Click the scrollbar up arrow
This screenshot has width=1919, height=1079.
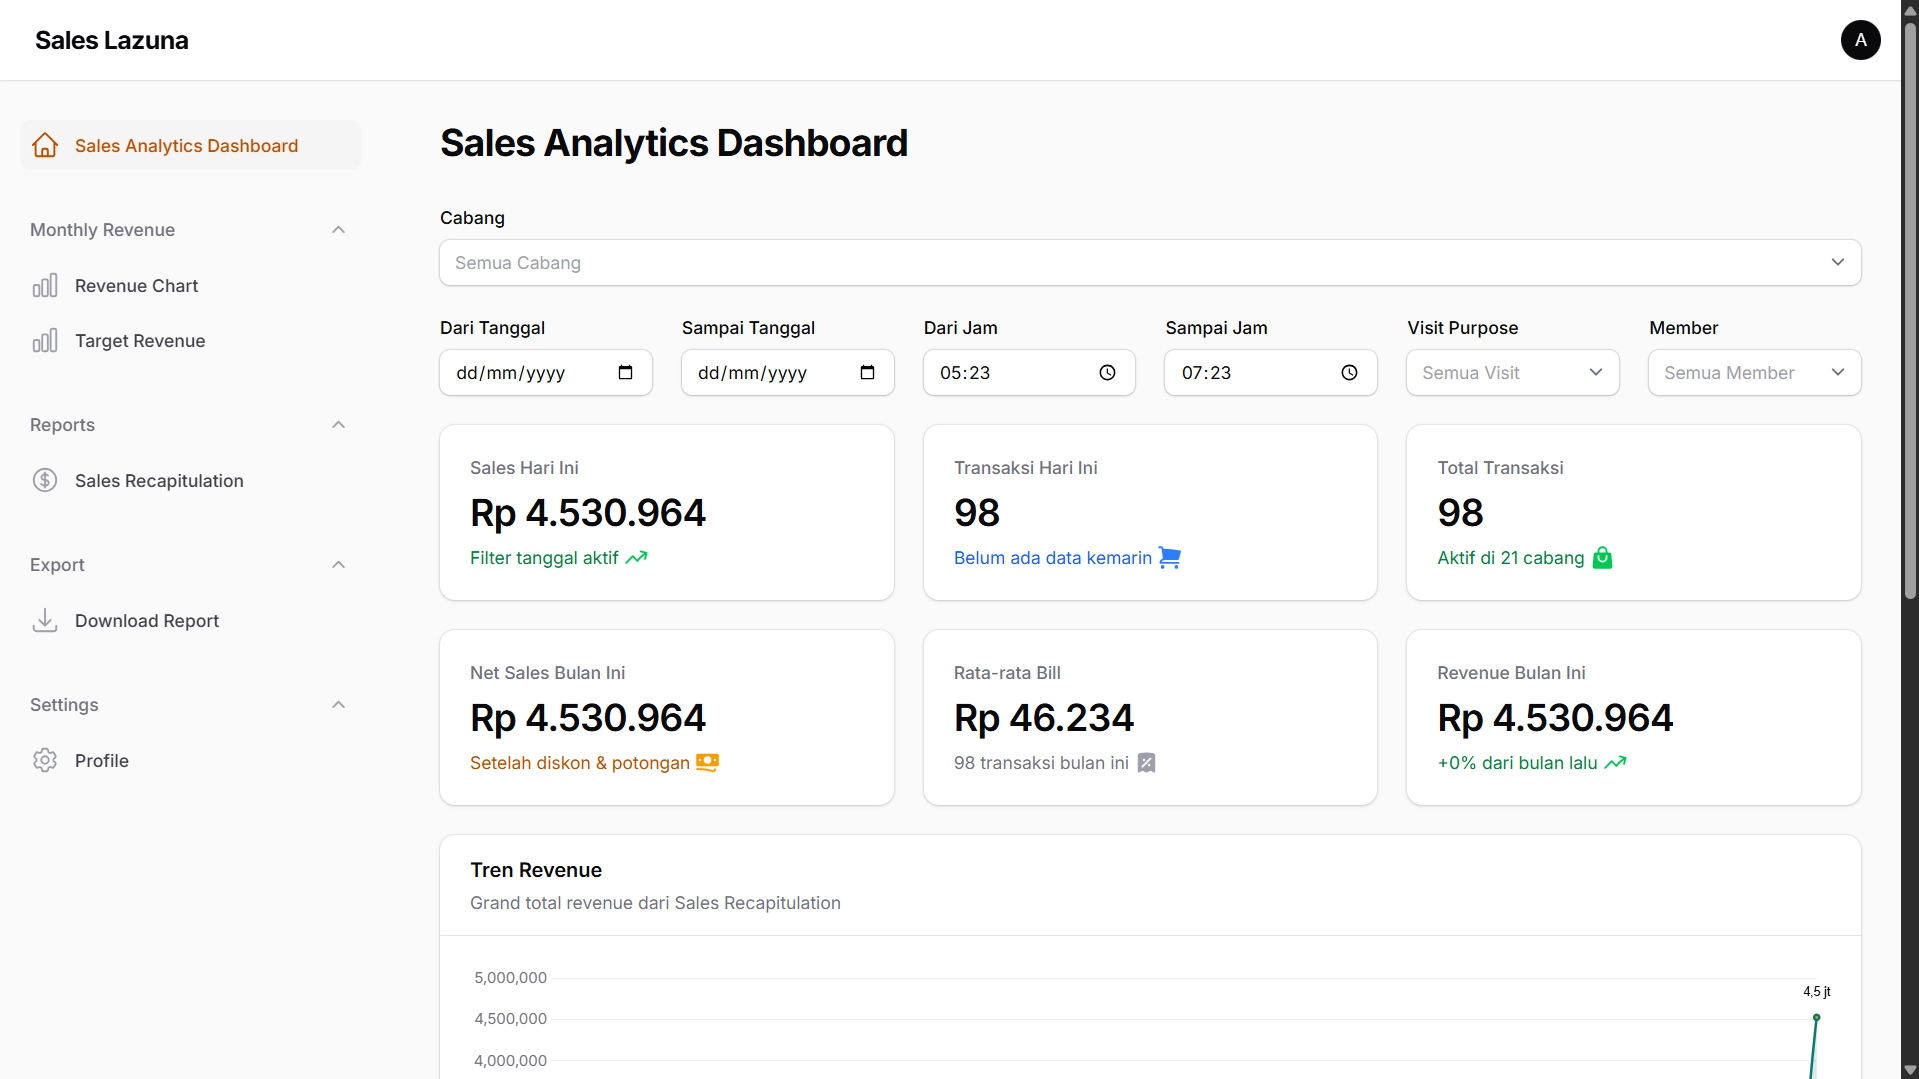(x=1910, y=10)
